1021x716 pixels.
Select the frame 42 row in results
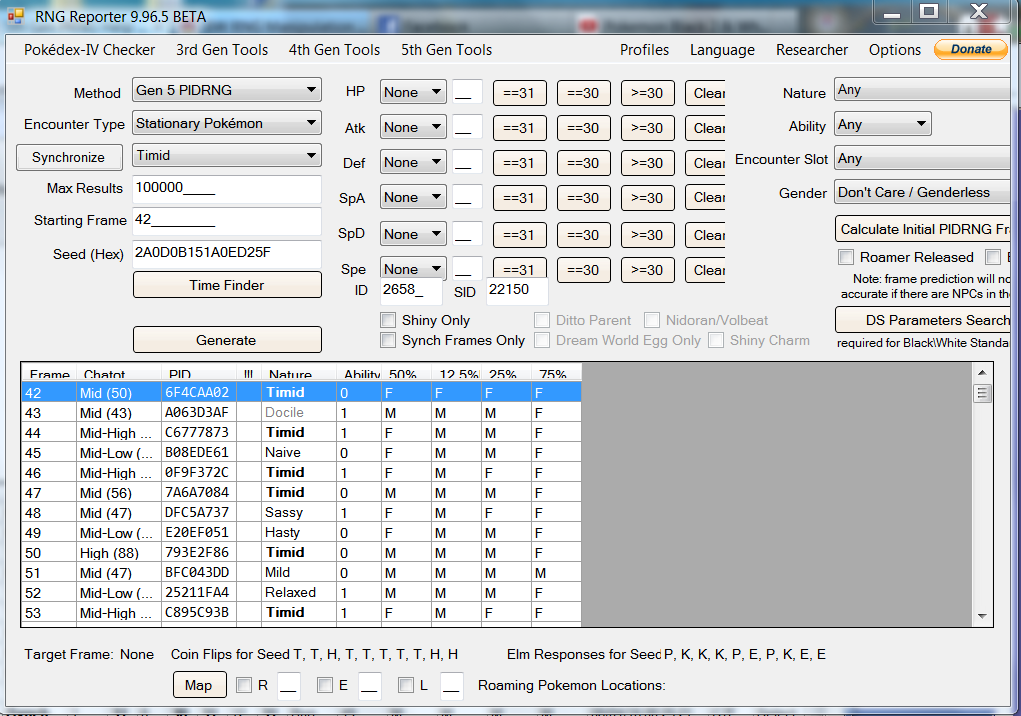click(301, 392)
